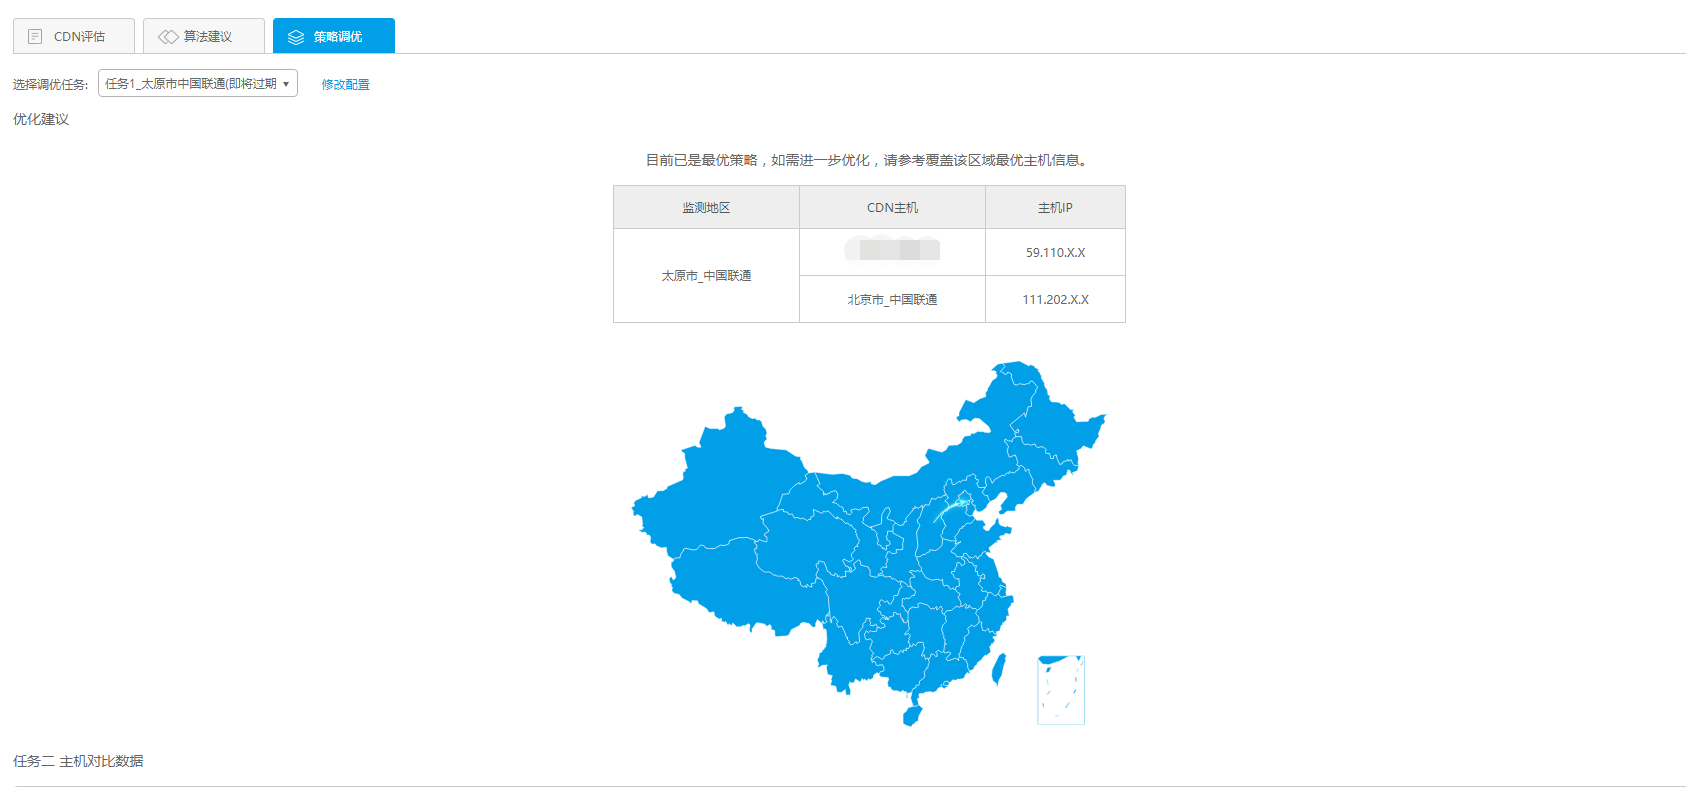Click the 监测地区 column header
1686x787 pixels.
coord(706,208)
